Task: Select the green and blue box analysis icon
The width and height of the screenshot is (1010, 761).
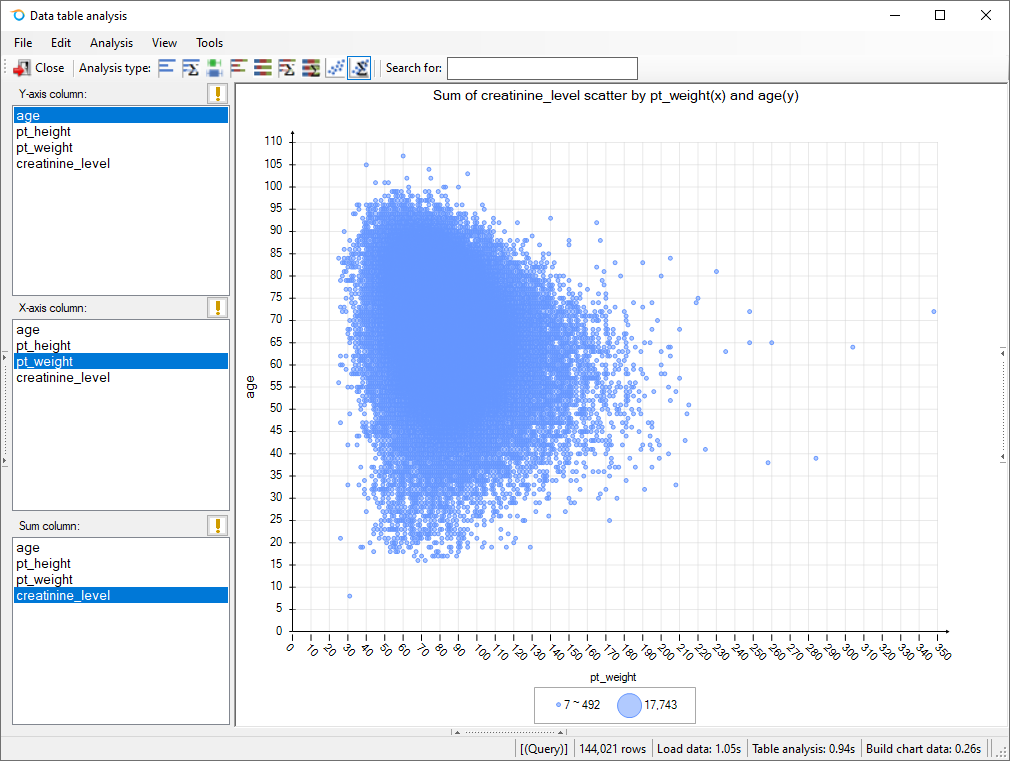Action: [x=214, y=68]
